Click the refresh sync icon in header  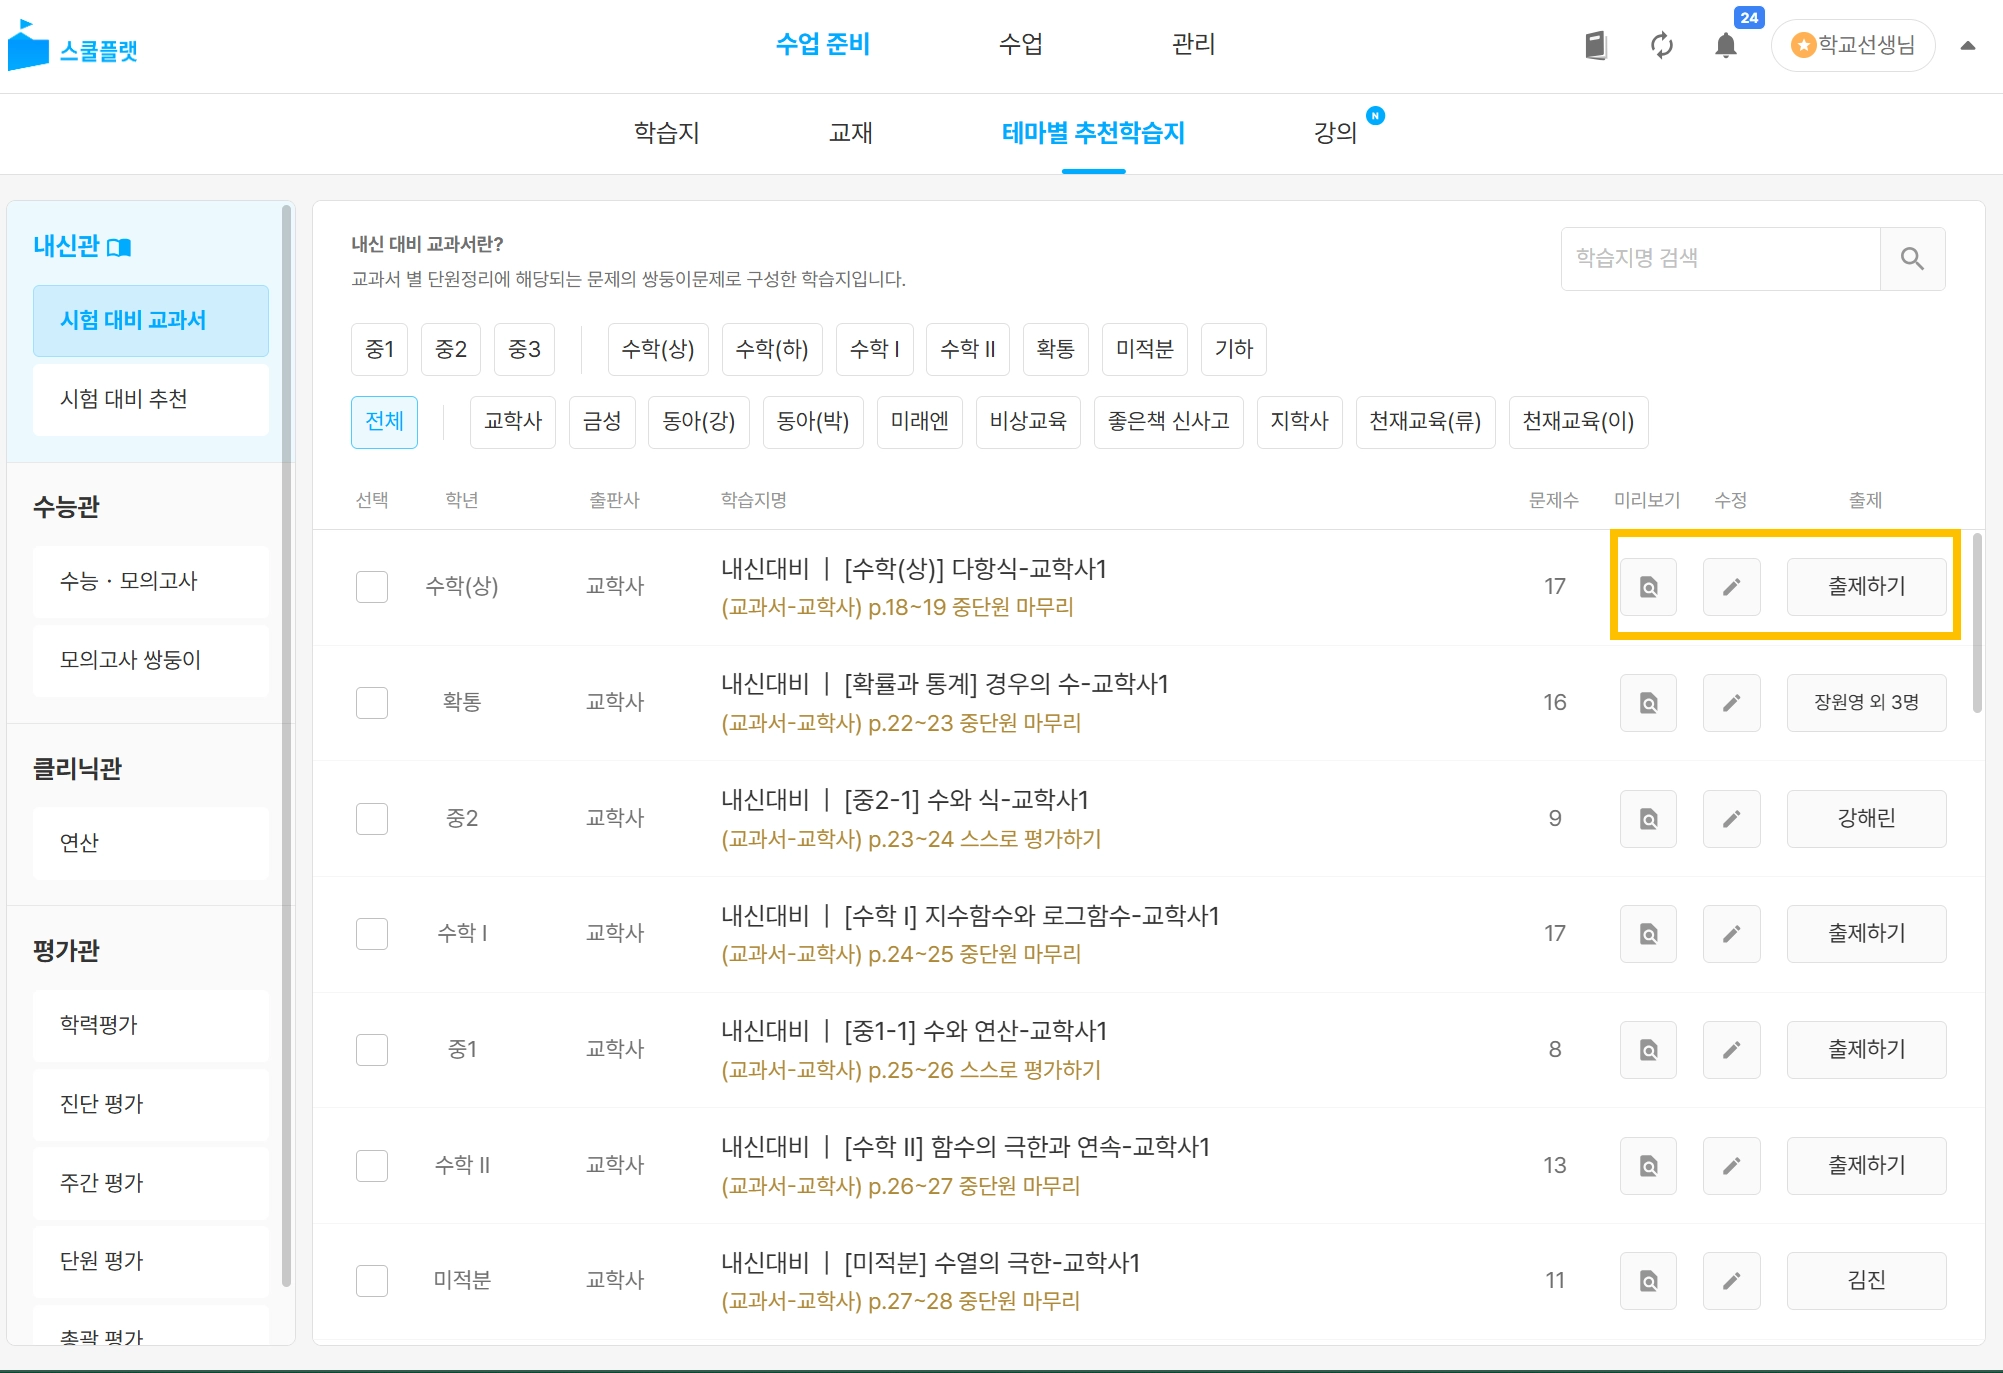point(1661,45)
